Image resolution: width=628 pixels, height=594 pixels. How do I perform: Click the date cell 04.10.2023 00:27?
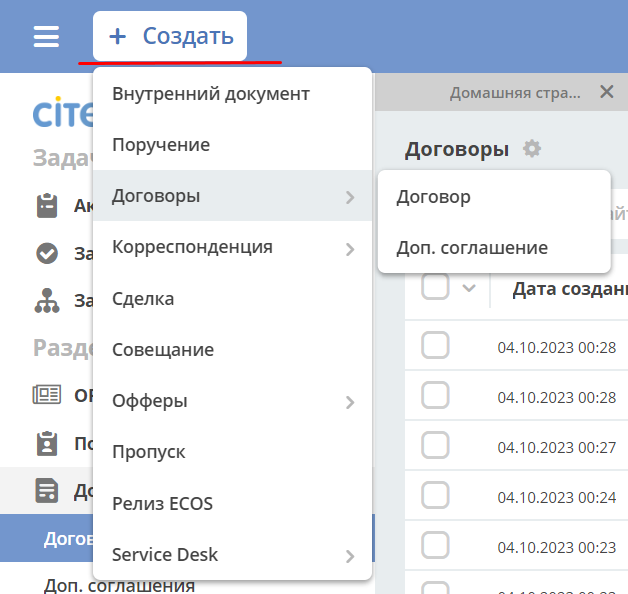click(557, 447)
